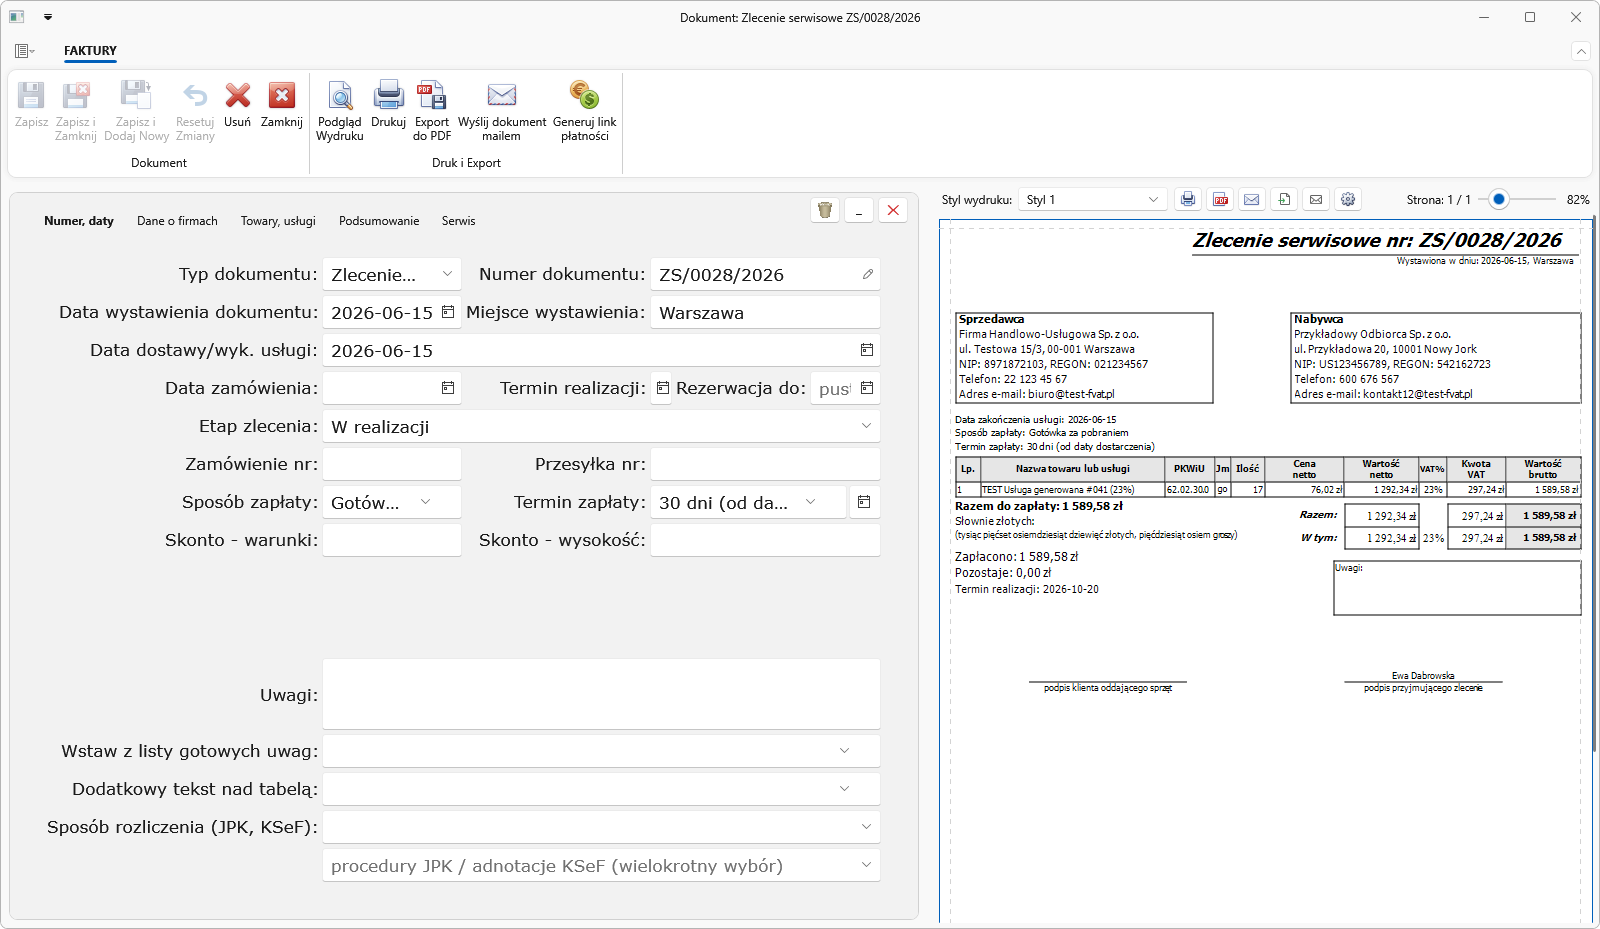
Task: Click the Drukuj printer icon in ribbon
Action: pos(388,95)
